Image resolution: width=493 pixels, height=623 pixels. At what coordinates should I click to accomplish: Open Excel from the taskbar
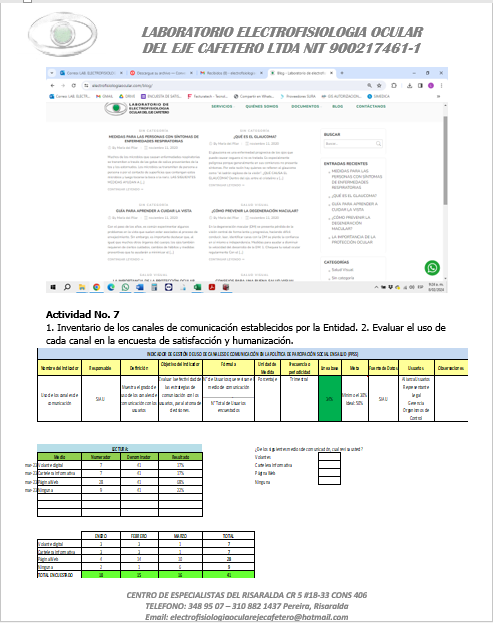click(x=197, y=287)
